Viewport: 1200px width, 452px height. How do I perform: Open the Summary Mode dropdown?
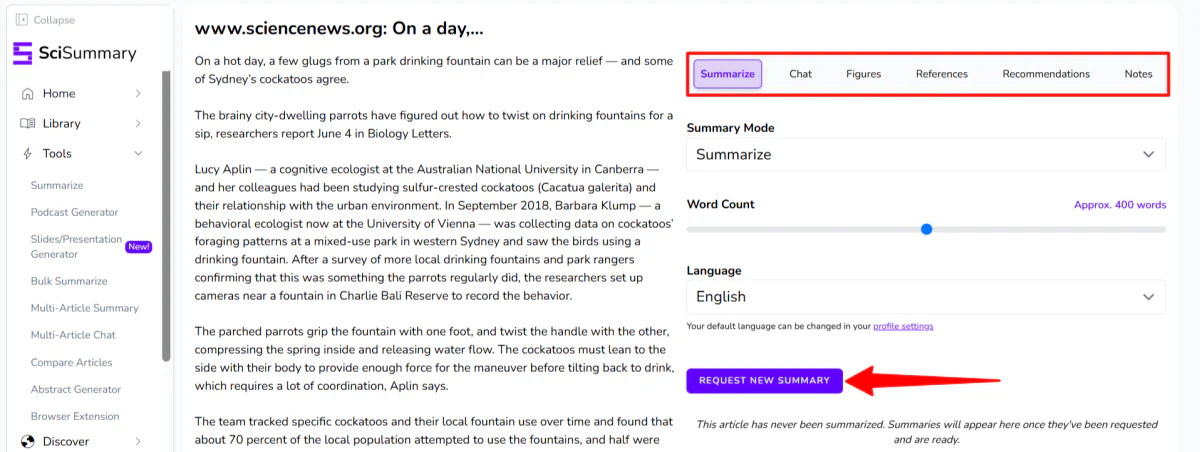(925, 155)
